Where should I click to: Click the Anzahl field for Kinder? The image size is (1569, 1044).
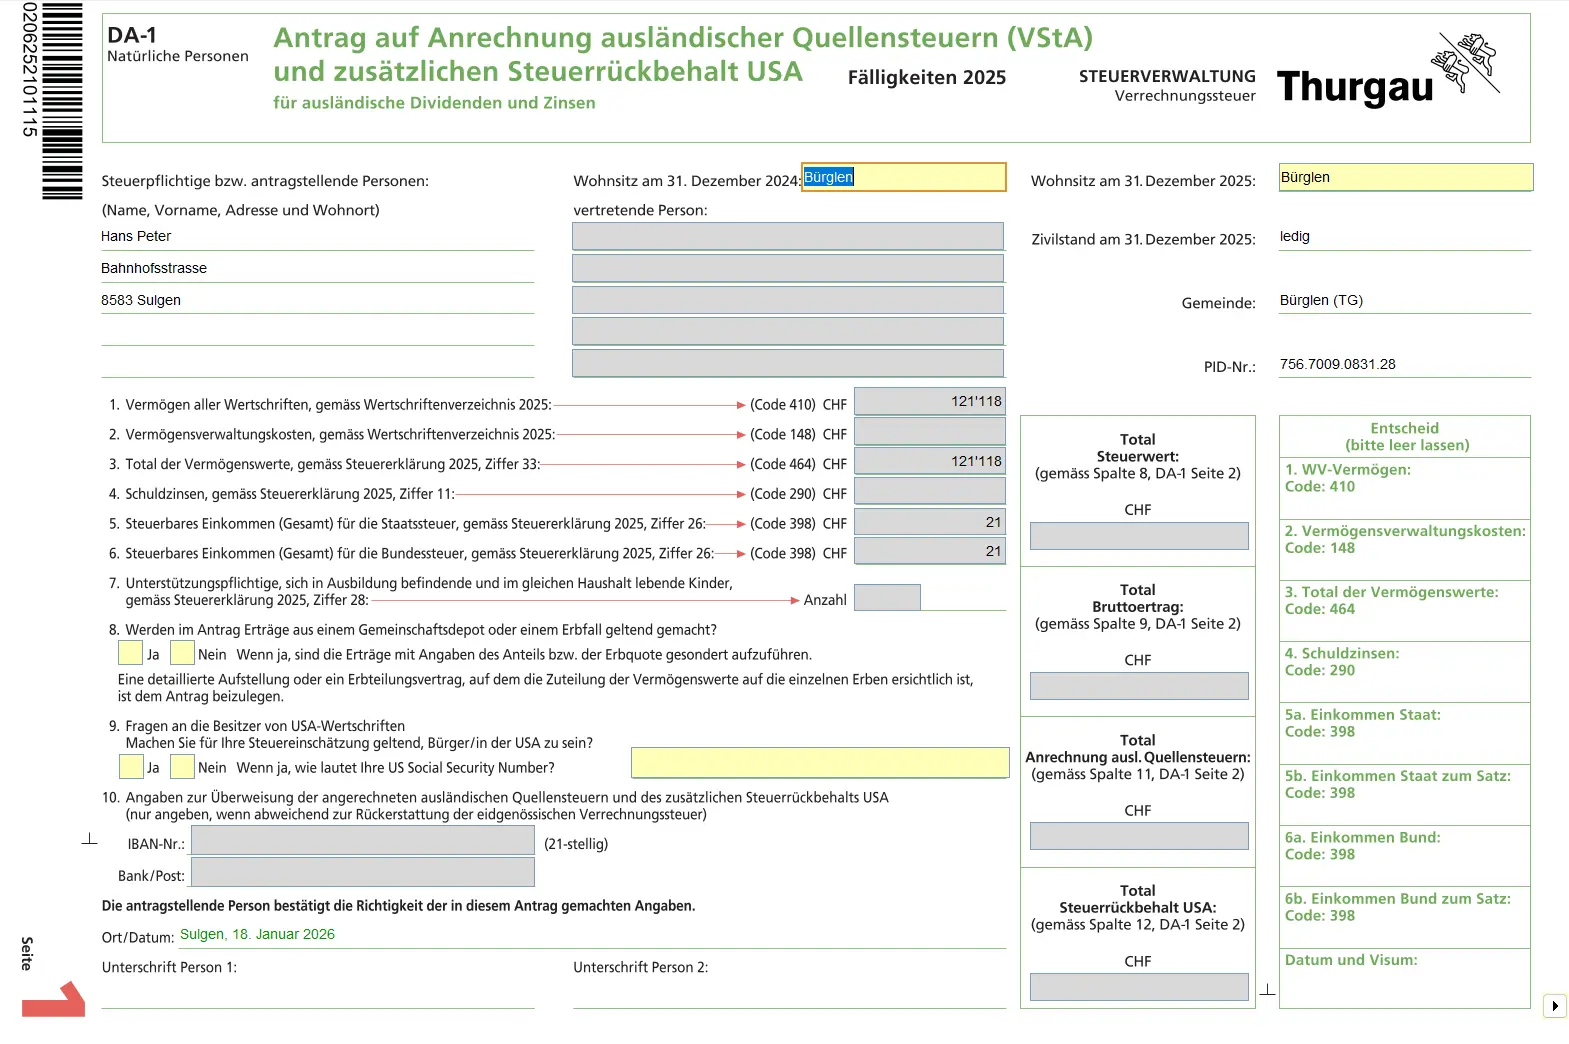[887, 598]
